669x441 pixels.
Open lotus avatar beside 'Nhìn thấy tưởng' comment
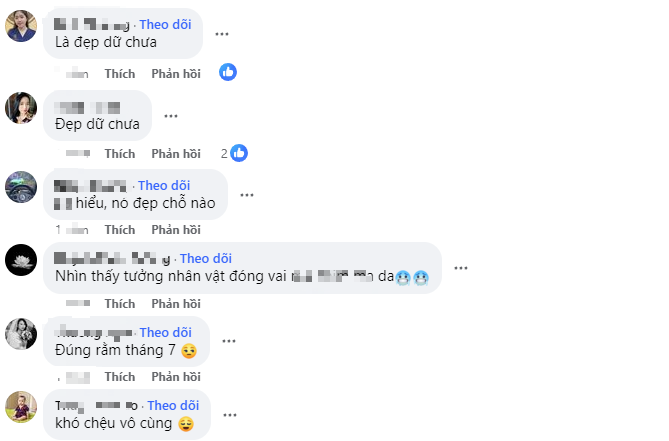22,259
